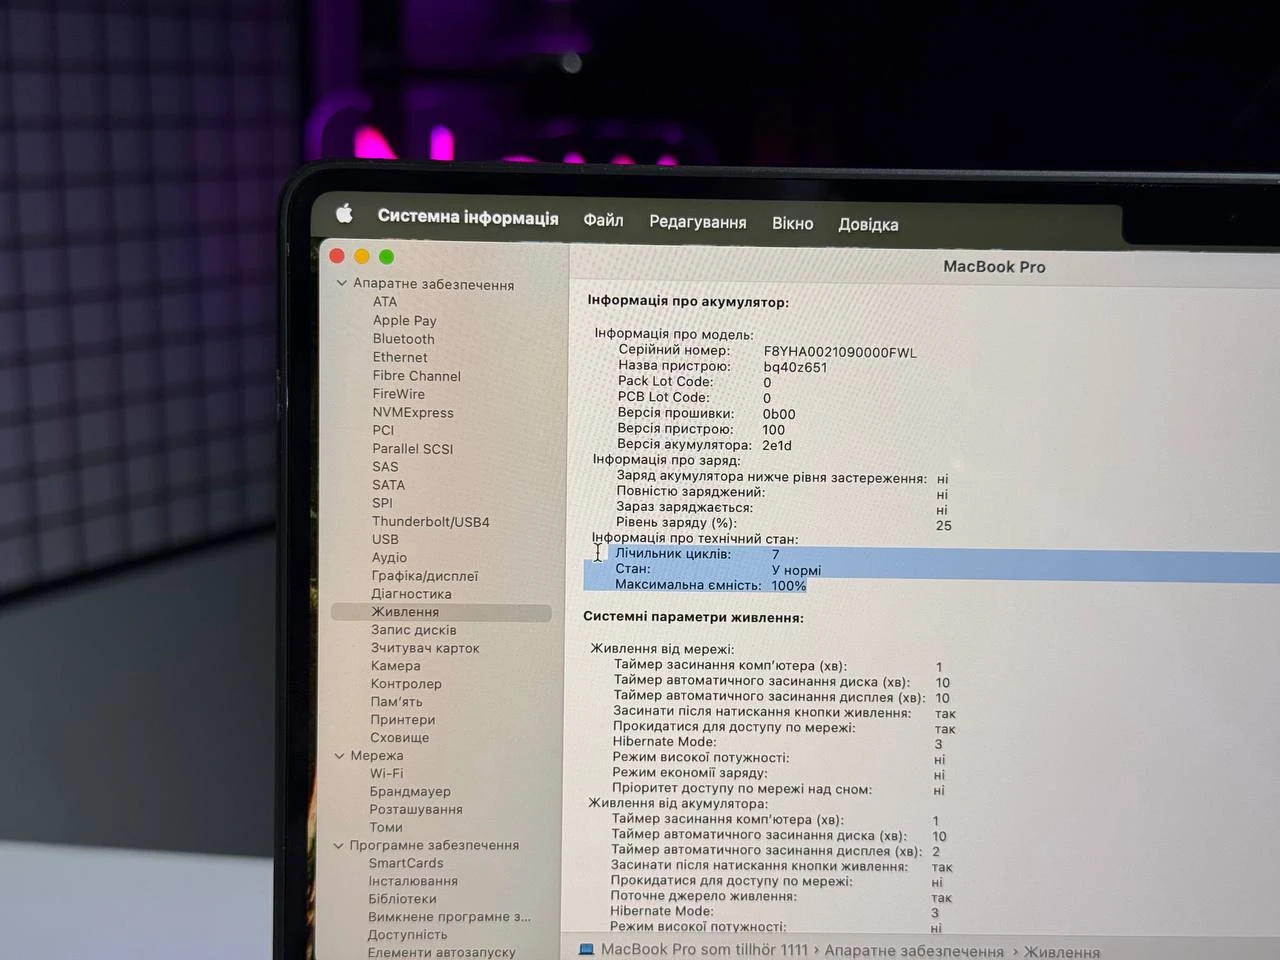
Task: Click 'MacBook Pro som tillhör 1111' path segment
Action: 704,950
